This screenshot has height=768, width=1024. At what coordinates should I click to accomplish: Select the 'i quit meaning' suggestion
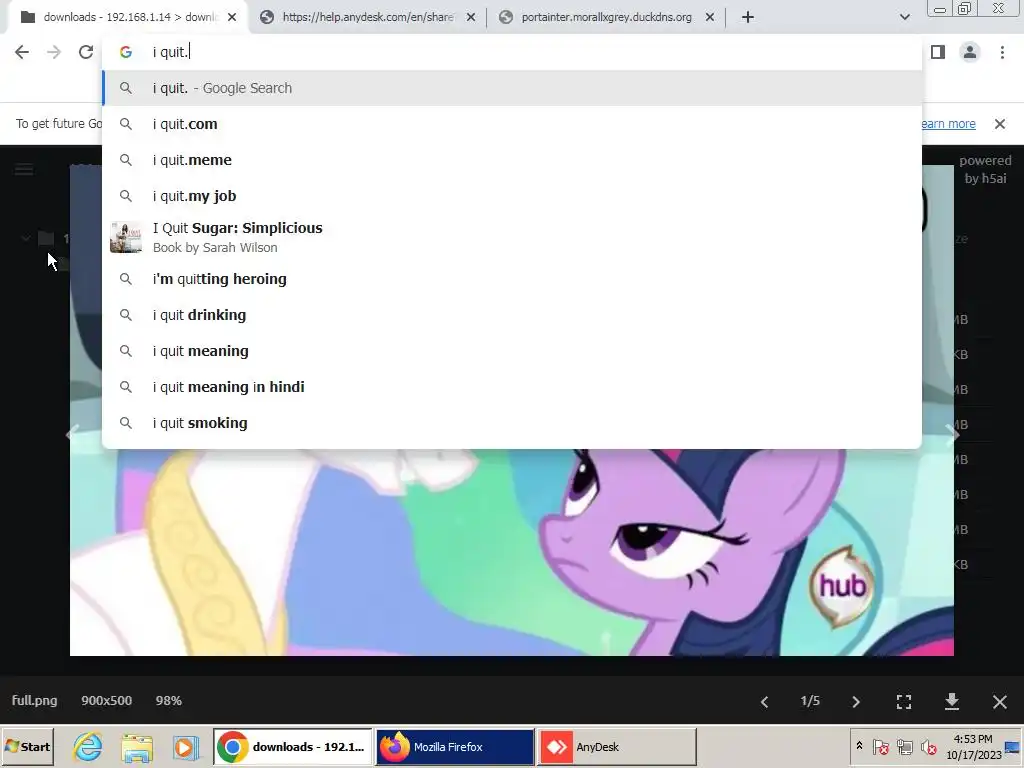[x=512, y=351]
